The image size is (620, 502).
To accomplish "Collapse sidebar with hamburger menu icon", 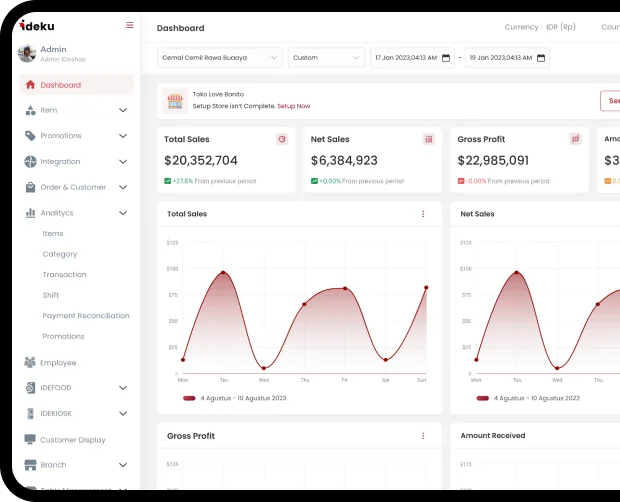I will click(x=130, y=25).
